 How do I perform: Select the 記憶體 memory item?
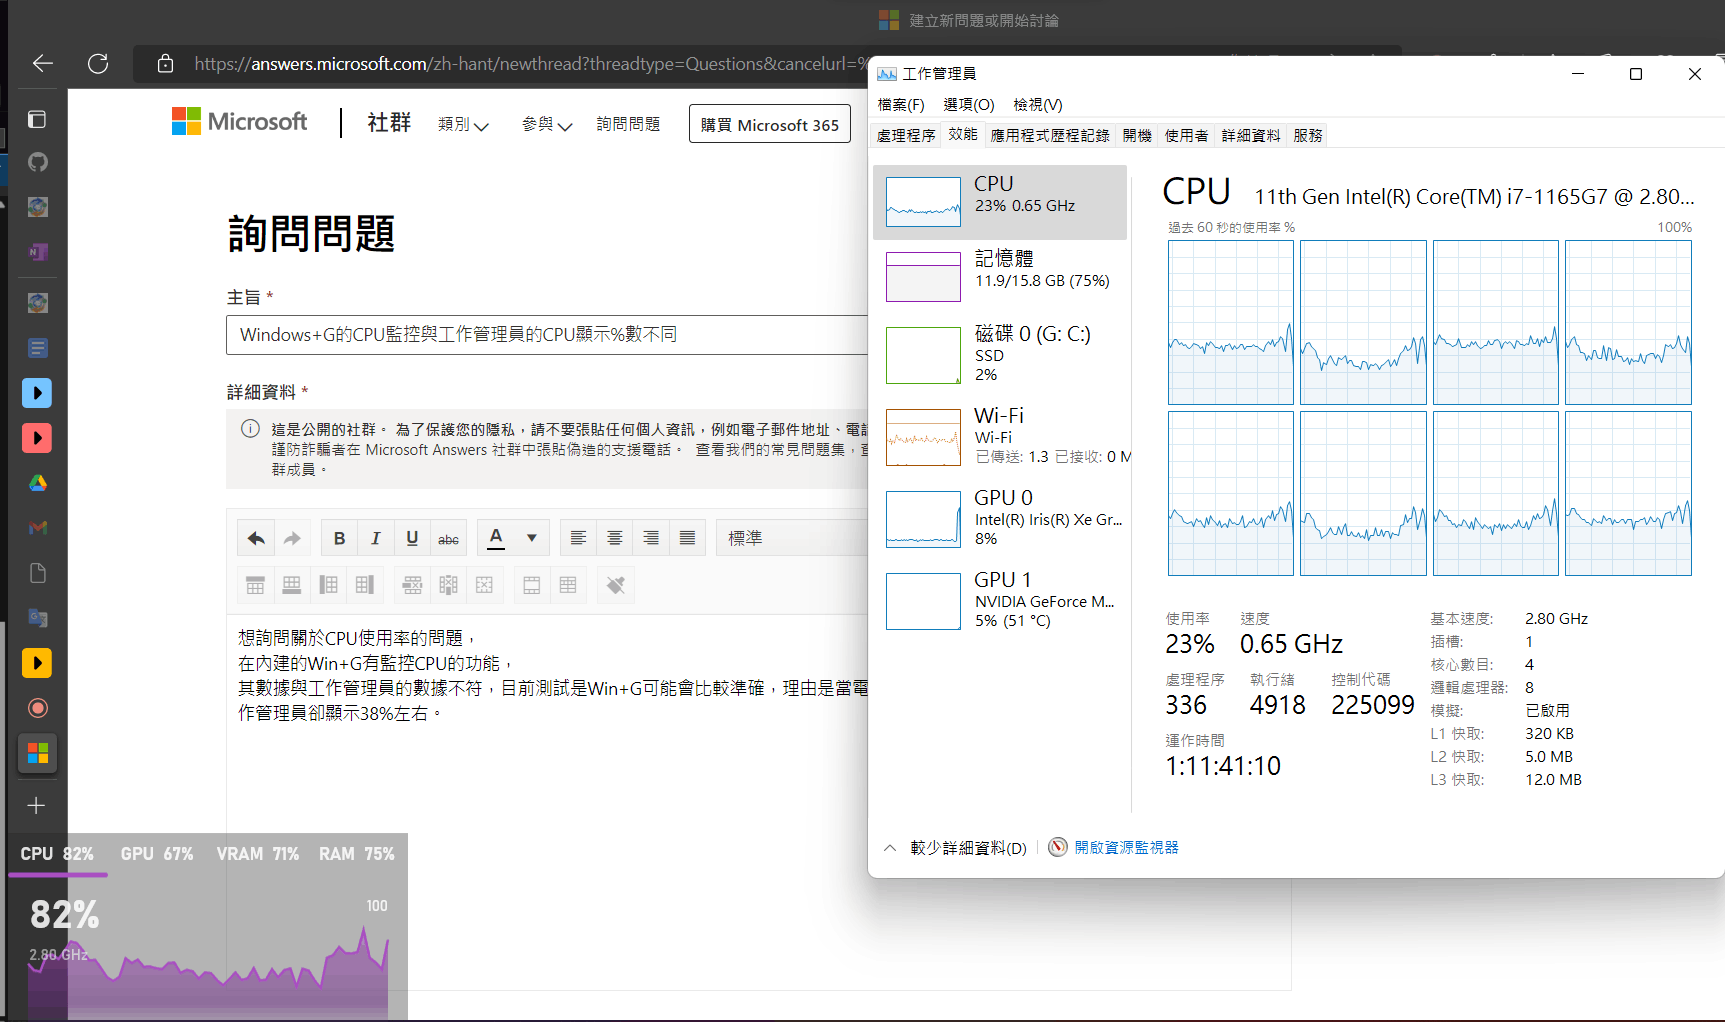1000,276
